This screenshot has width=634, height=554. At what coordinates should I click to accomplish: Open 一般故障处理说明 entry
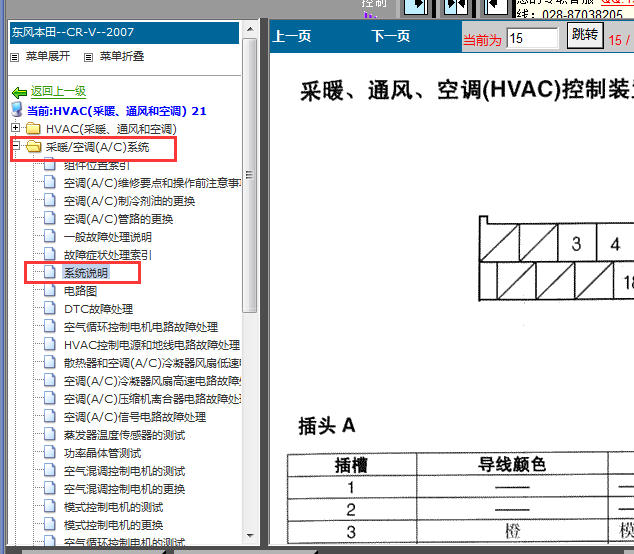click(108, 237)
